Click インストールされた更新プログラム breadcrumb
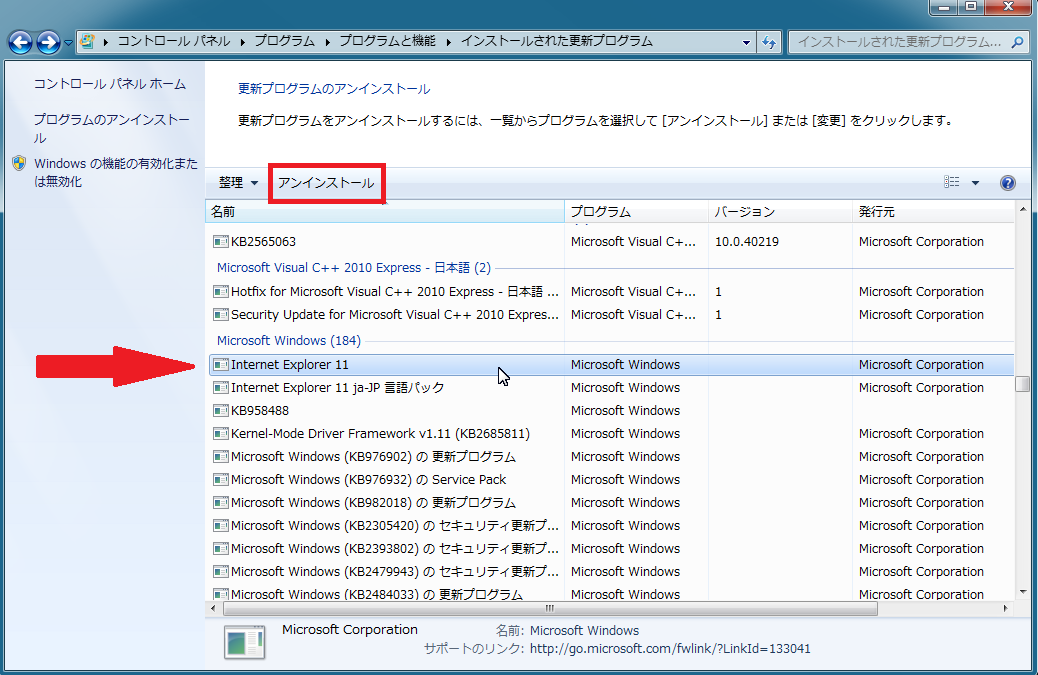 click(557, 41)
